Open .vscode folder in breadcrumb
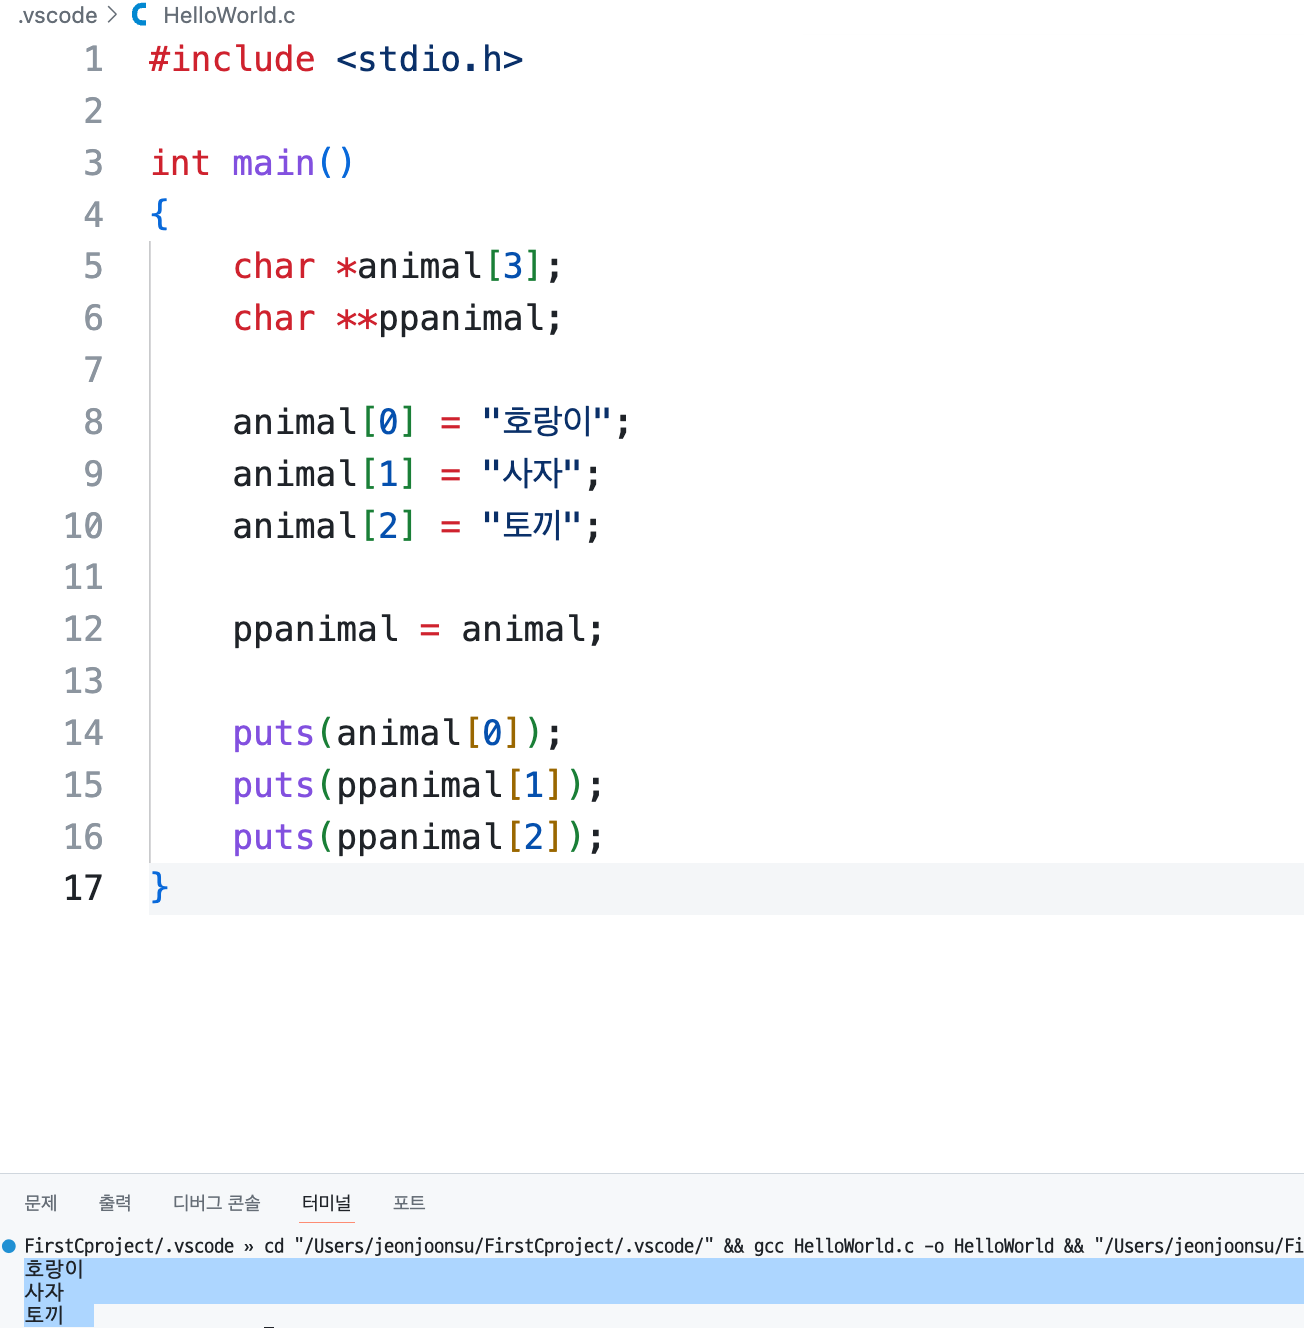The image size is (1304, 1328). [x=58, y=15]
